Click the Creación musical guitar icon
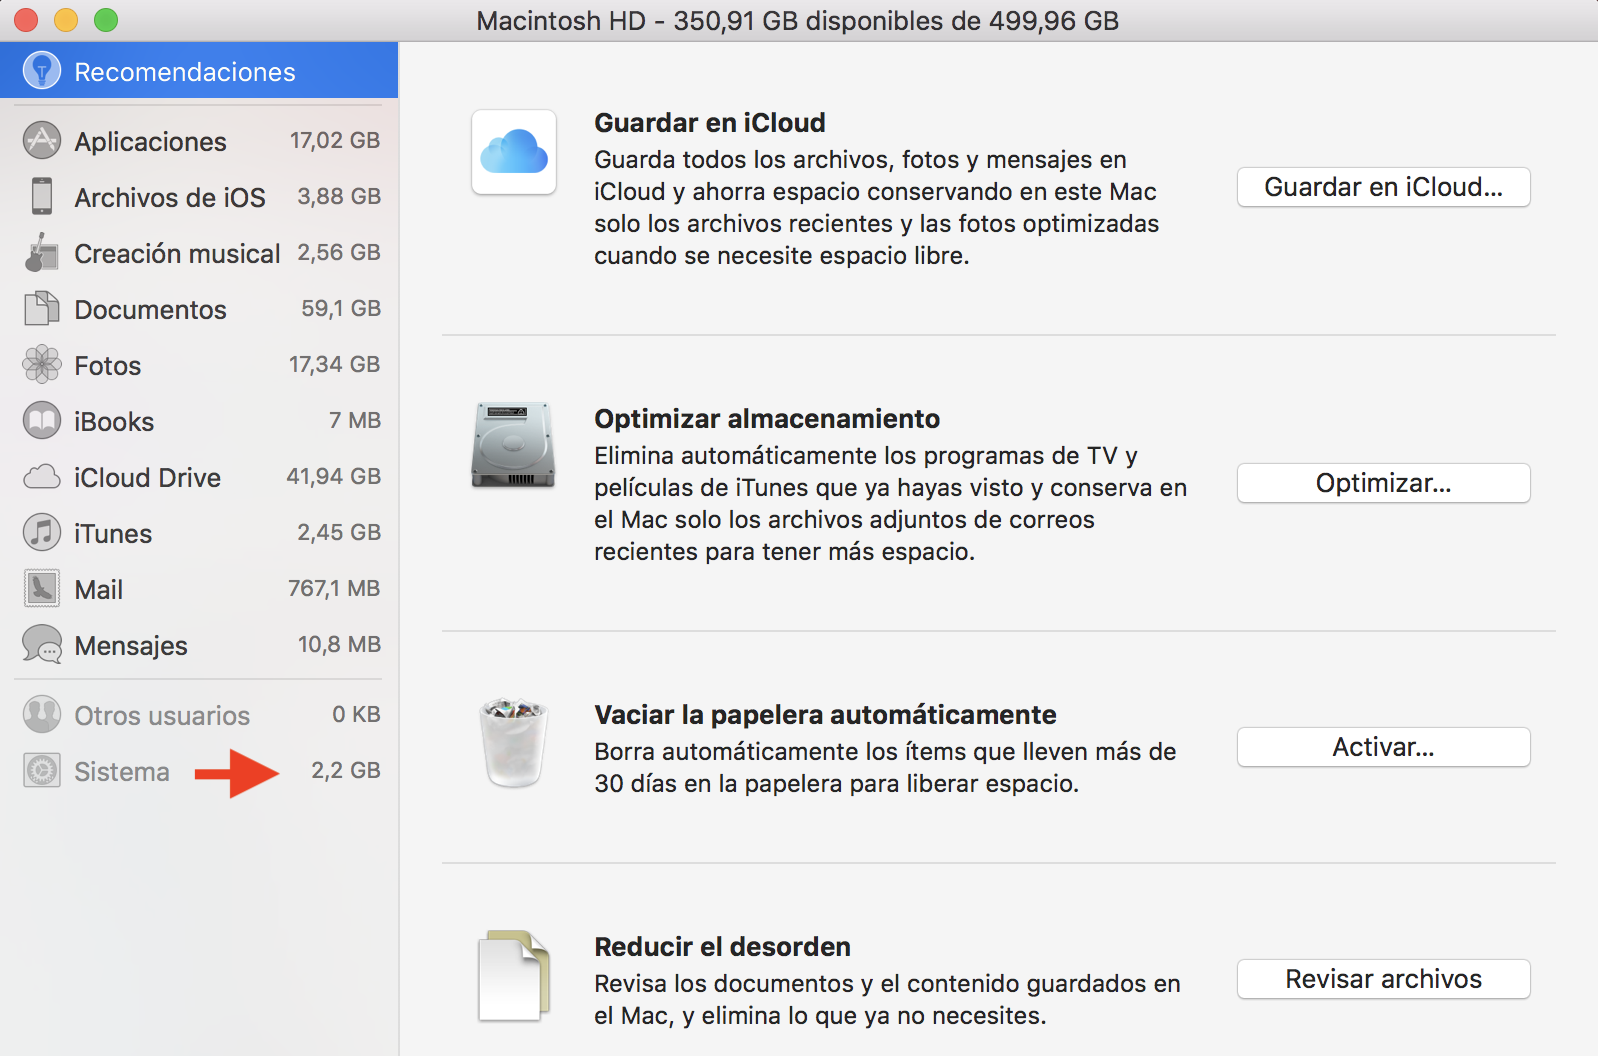This screenshot has height=1056, width=1598. [x=42, y=253]
